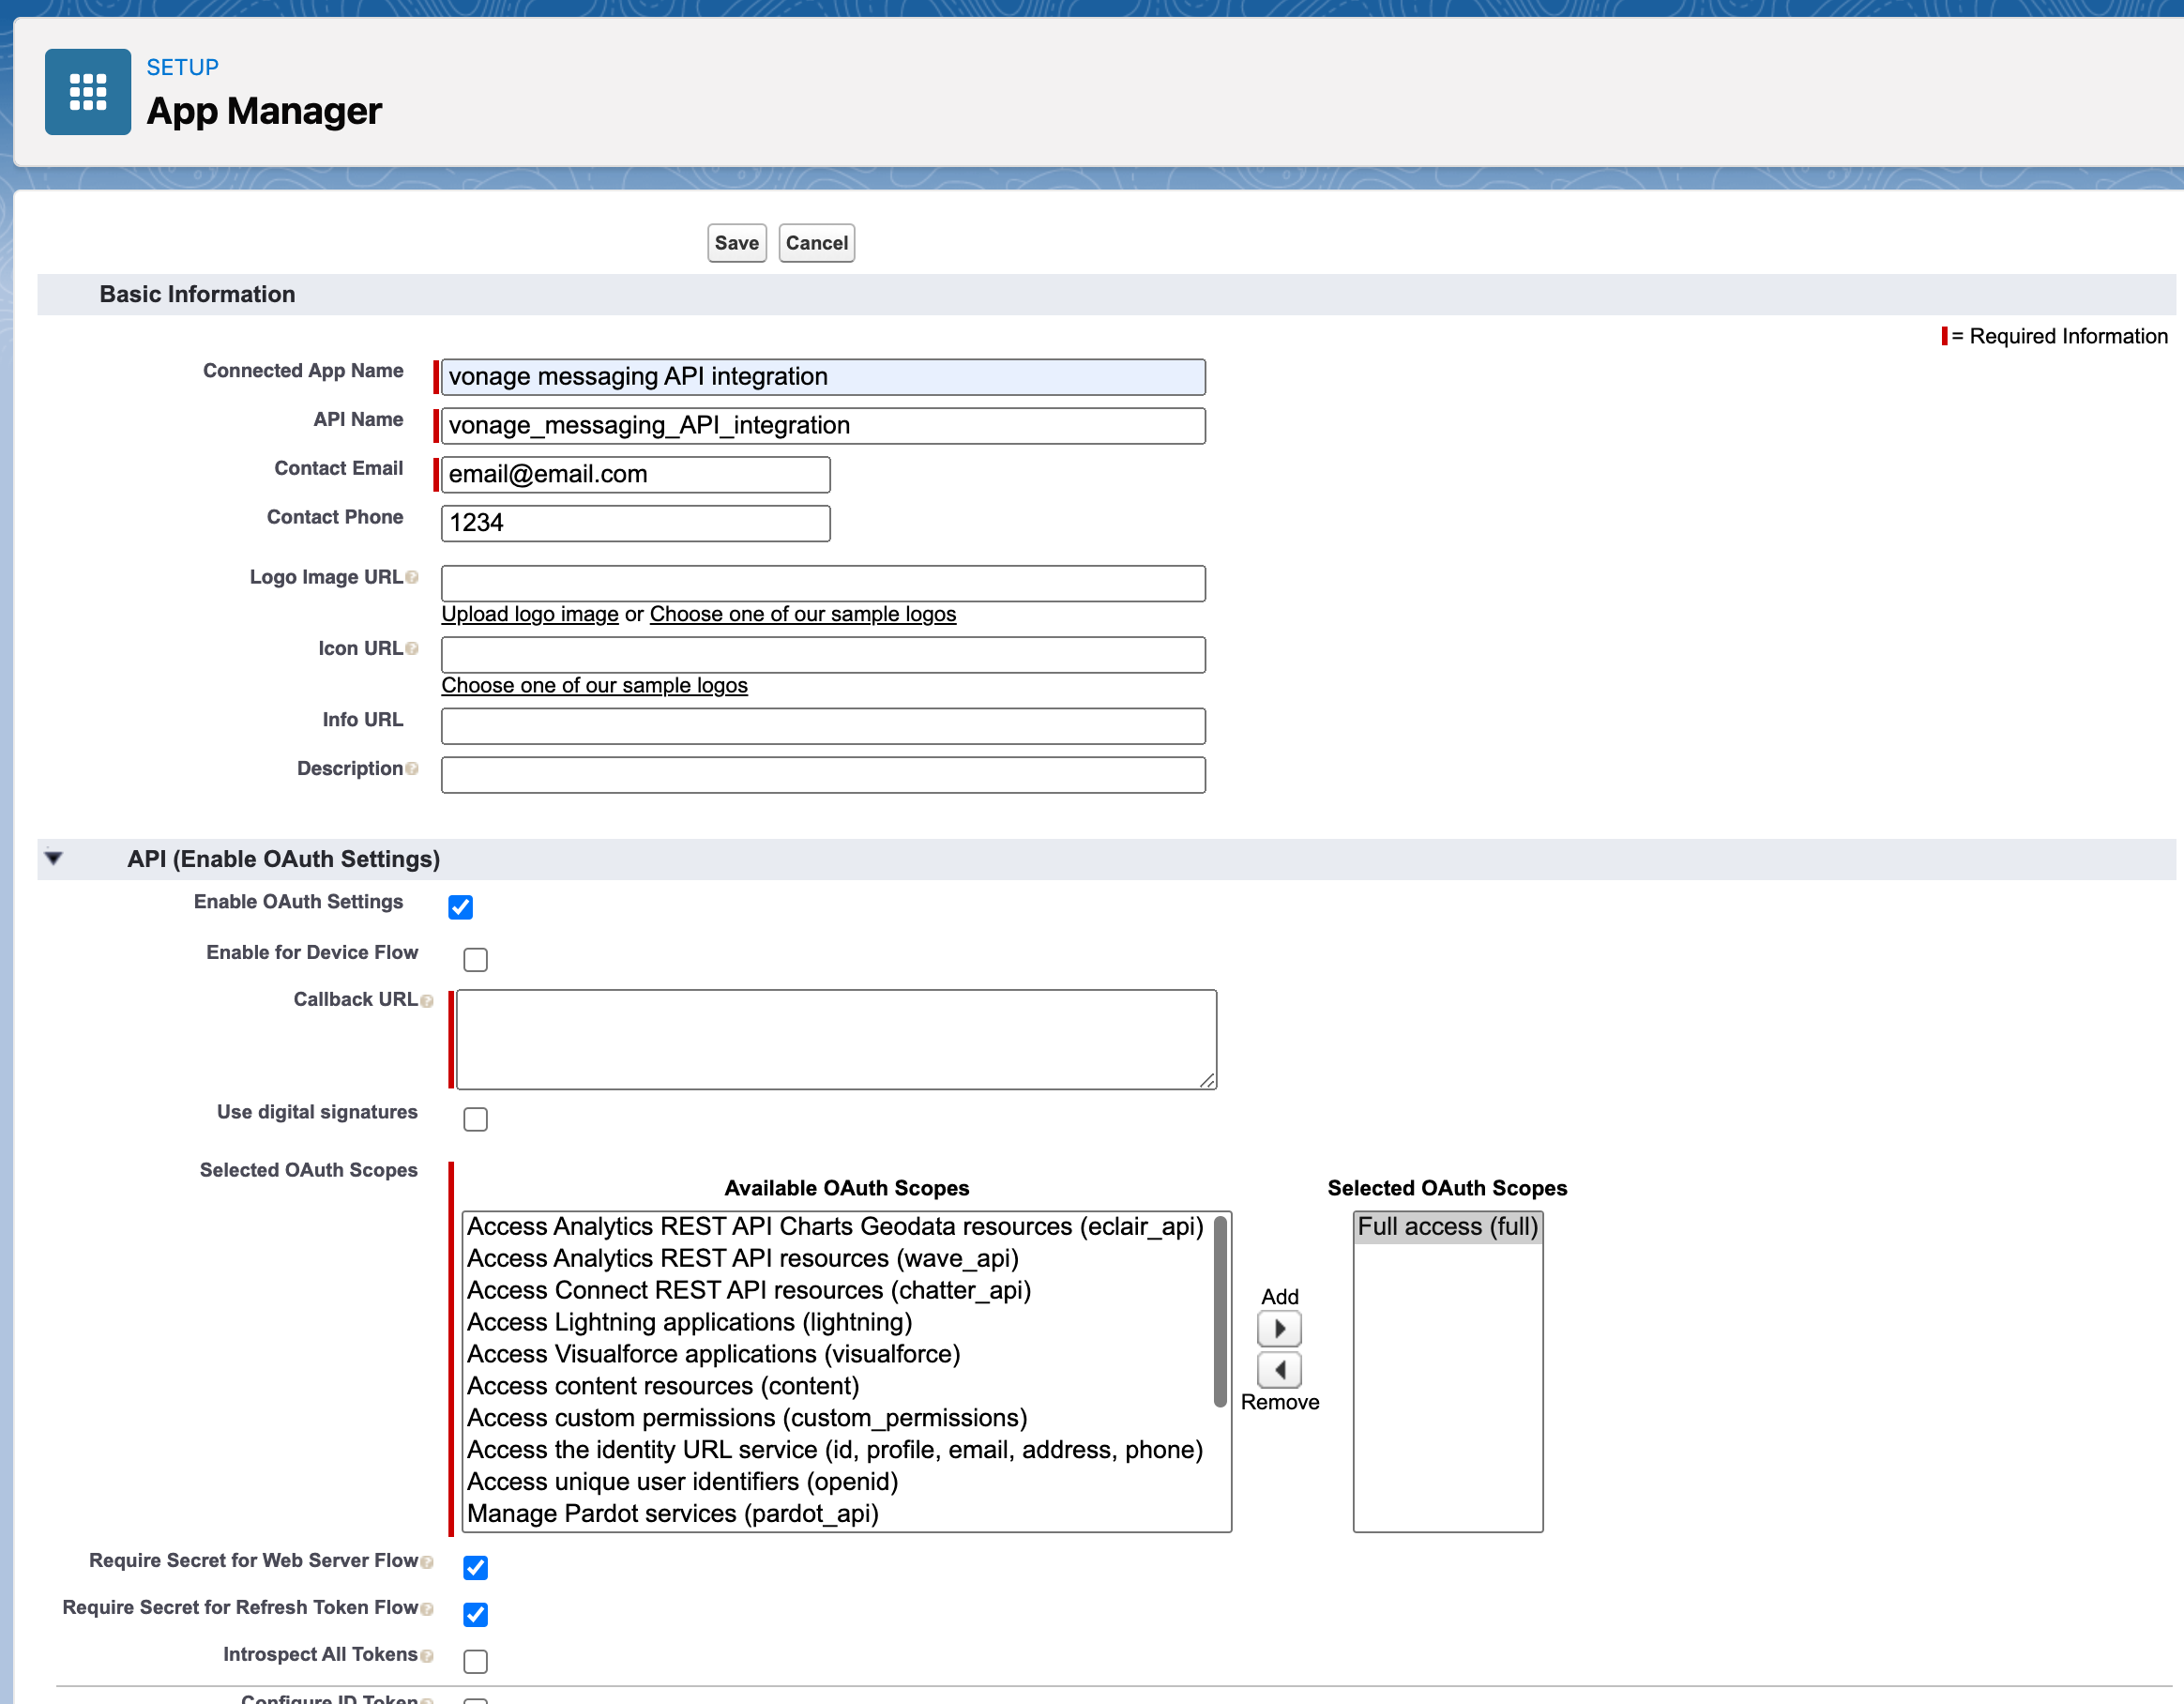The height and width of the screenshot is (1704, 2184).
Task: Uncheck Require Secret for Refresh Token Flow
Action: [476, 1614]
